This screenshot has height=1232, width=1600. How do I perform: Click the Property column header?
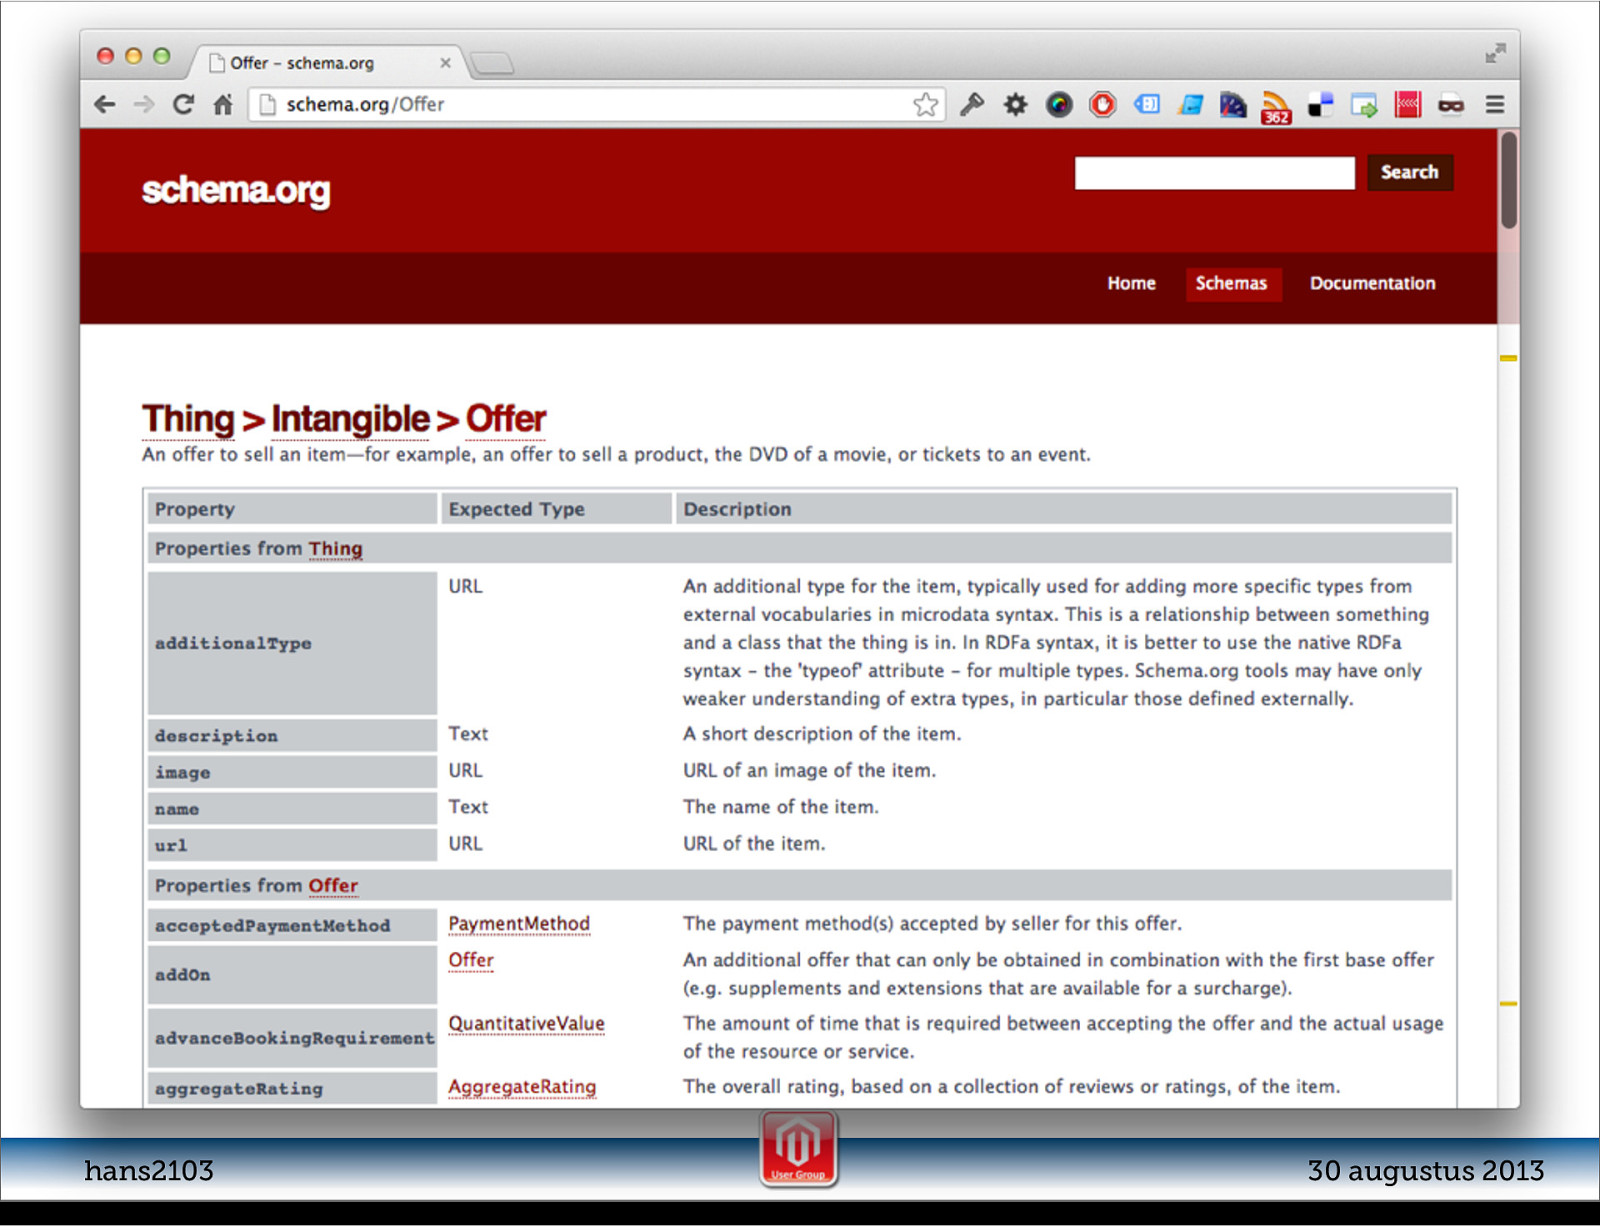coord(292,509)
